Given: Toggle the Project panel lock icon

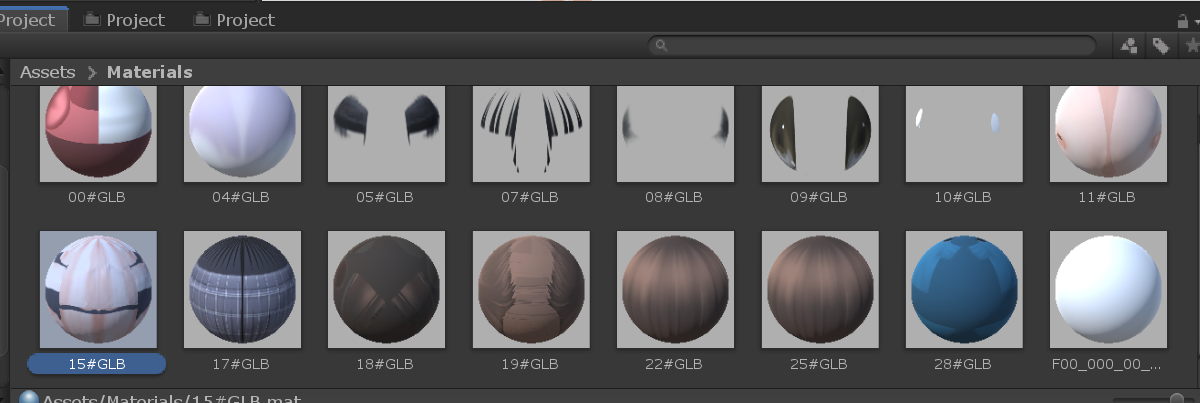Looking at the screenshot, I should [x=1185, y=19].
